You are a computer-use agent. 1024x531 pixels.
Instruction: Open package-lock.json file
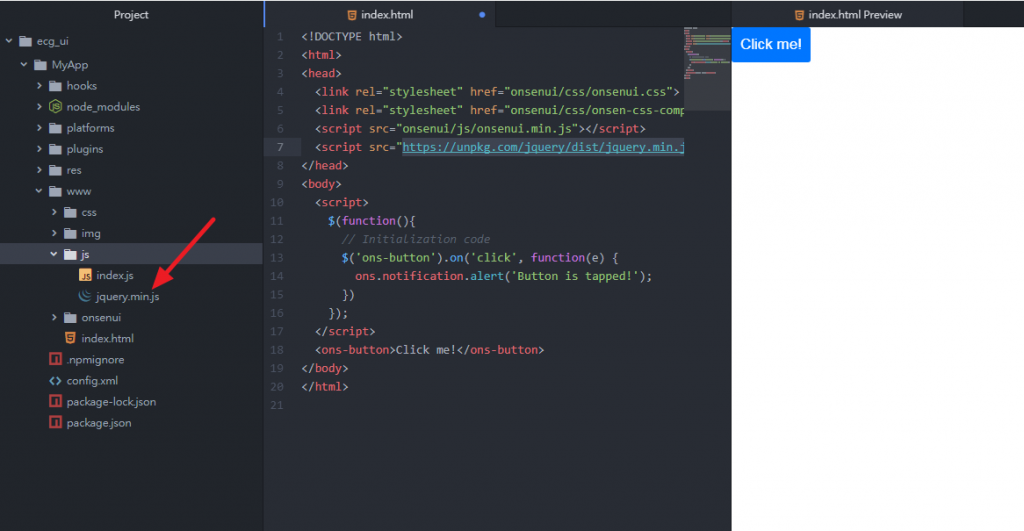tap(111, 402)
